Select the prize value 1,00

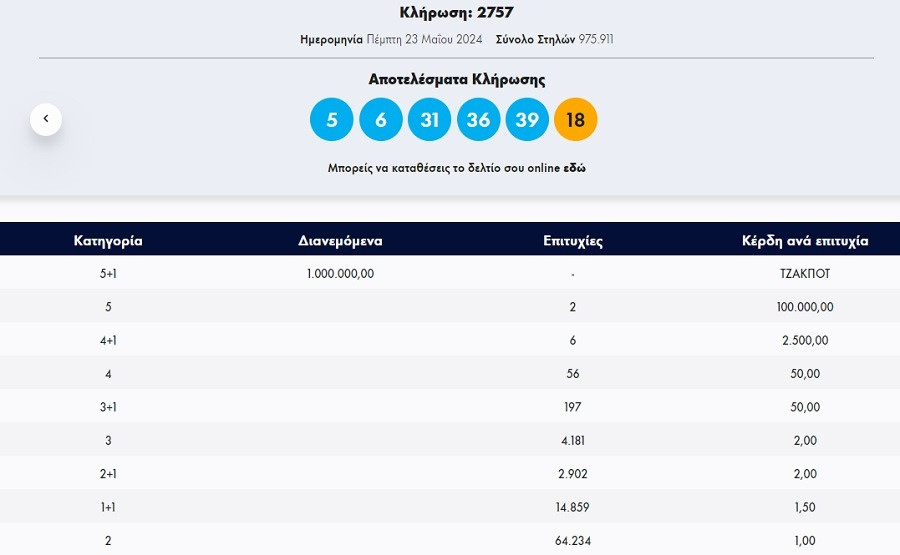coord(805,541)
